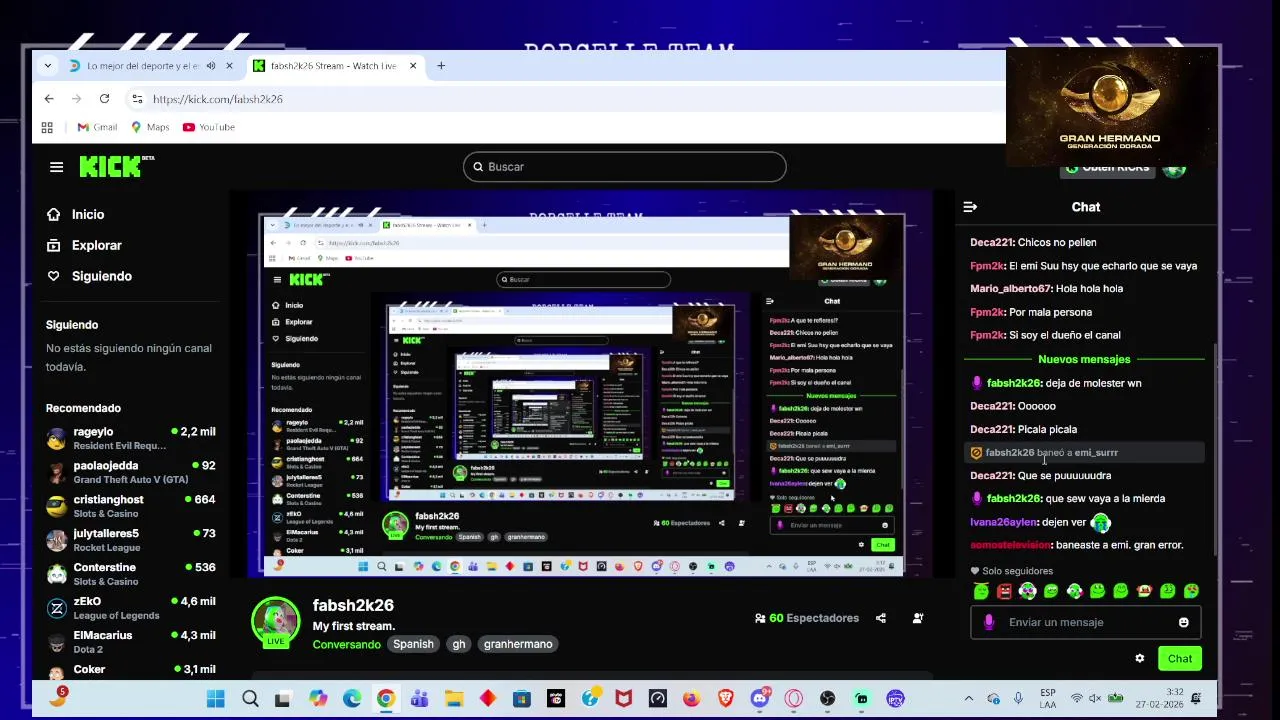Click the Enviar un mensaje field
This screenshot has height=720, width=1280.
(x=1086, y=622)
